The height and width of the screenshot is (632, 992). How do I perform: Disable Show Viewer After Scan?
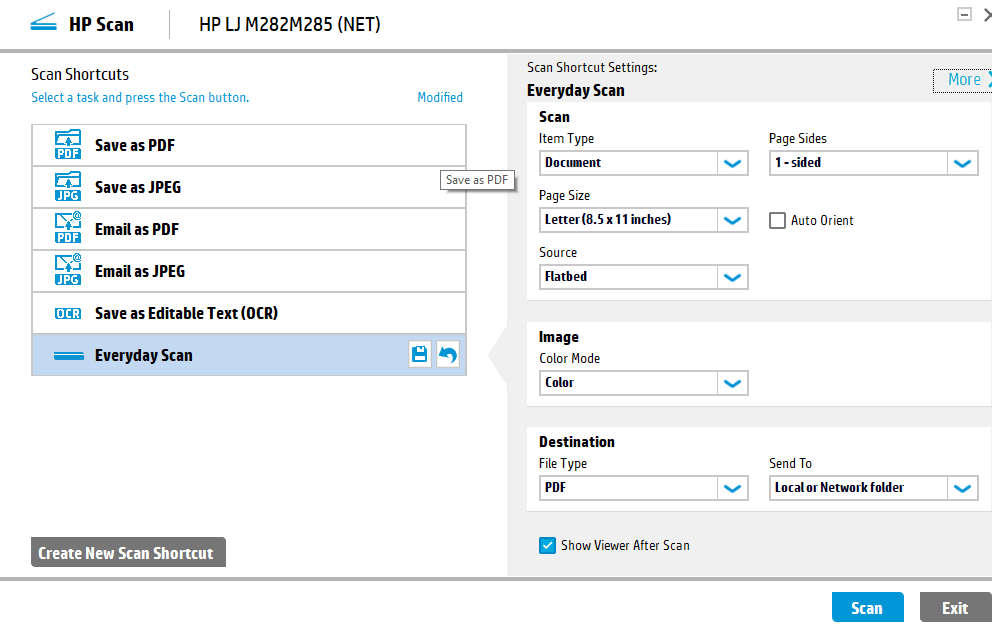point(547,545)
